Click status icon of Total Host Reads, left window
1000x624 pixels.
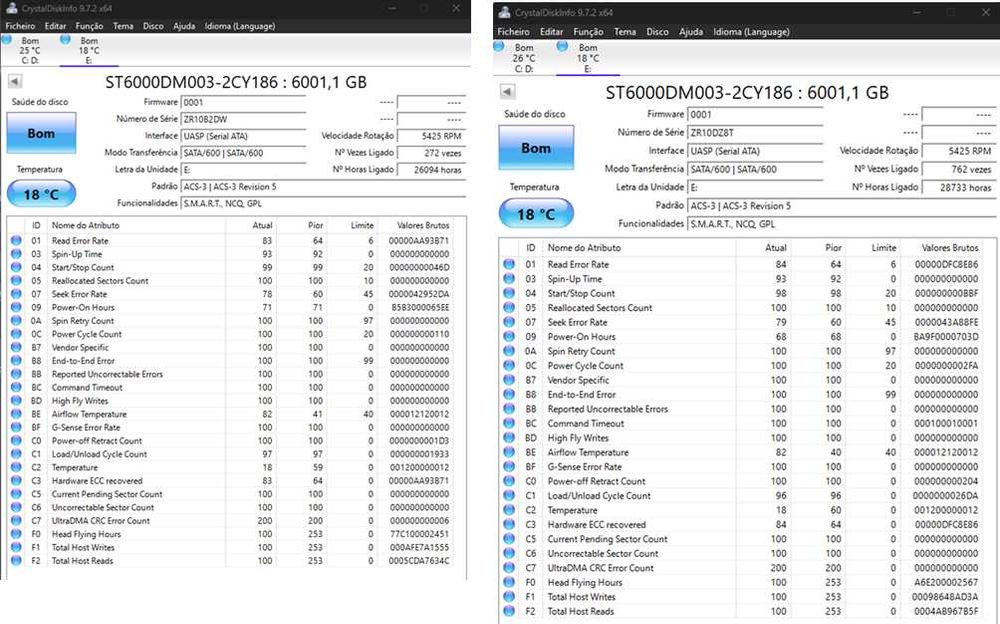click(x=16, y=561)
